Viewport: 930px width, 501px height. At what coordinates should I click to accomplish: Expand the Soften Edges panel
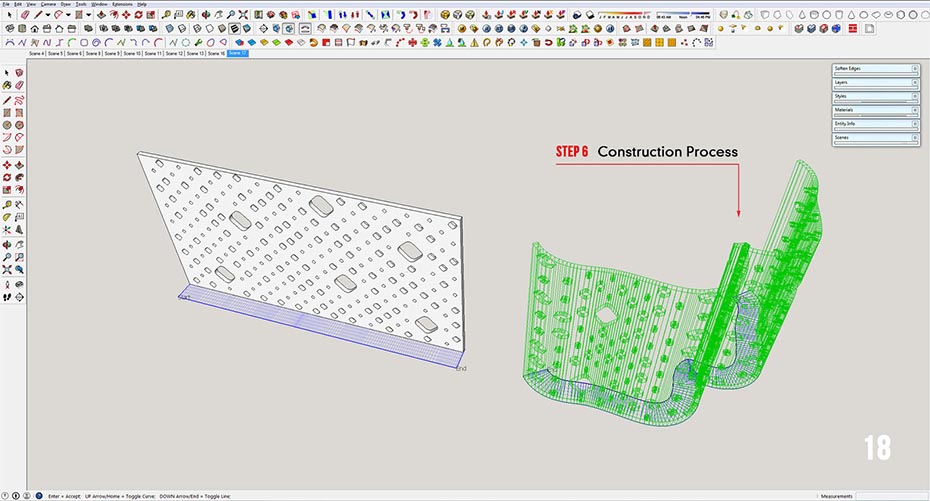pyautogui.click(x=875, y=68)
